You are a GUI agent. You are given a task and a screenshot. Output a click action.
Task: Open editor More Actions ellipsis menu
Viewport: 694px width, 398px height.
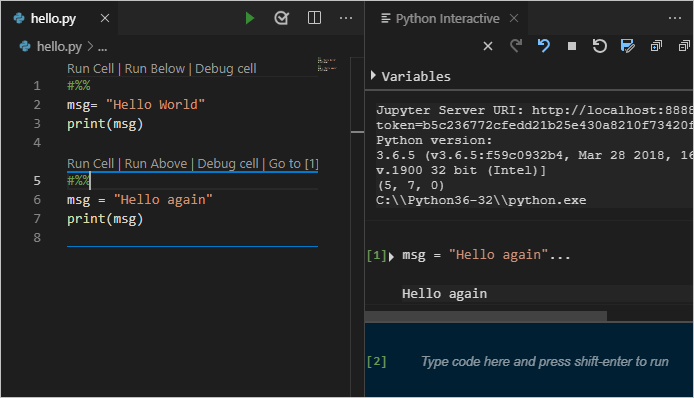coord(346,18)
